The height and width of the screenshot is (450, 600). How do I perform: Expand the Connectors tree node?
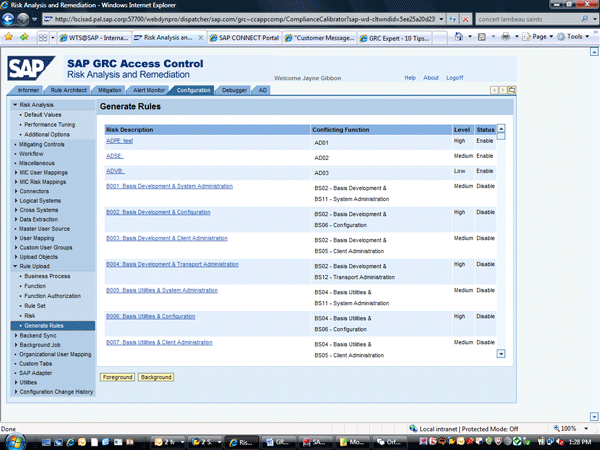click(16, 191)
